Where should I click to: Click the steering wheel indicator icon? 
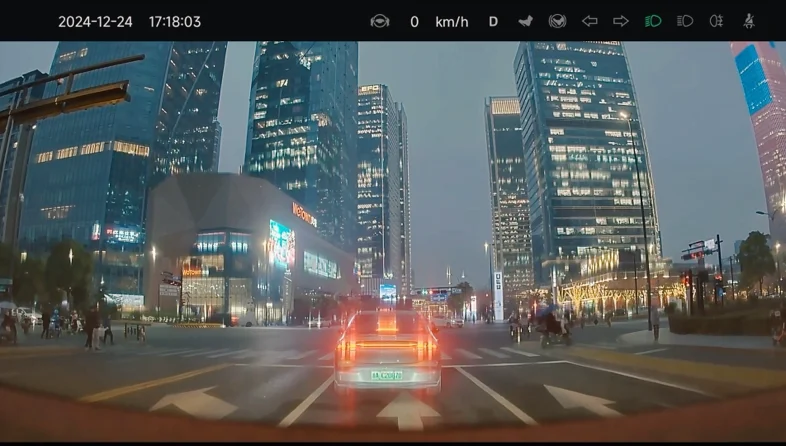click(x=379, y=21)
